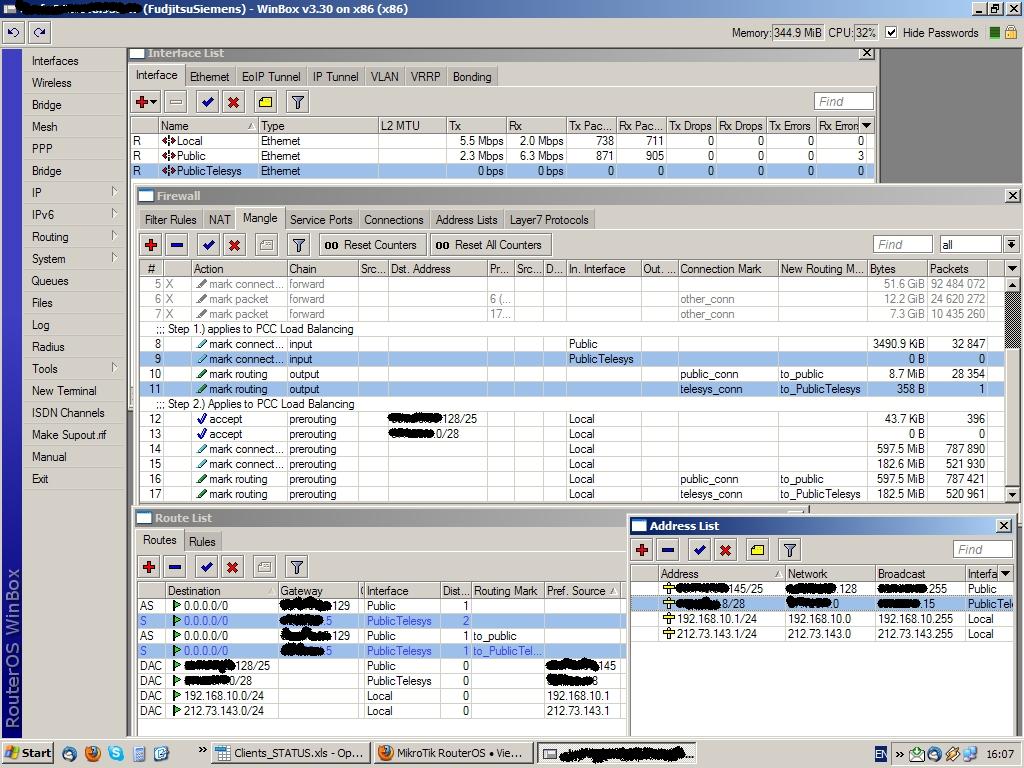Image resolution: width=1024 pixels, height=768 pixels.
Task: Toggle the Hide Passwords checkbox
Action: 891,32
